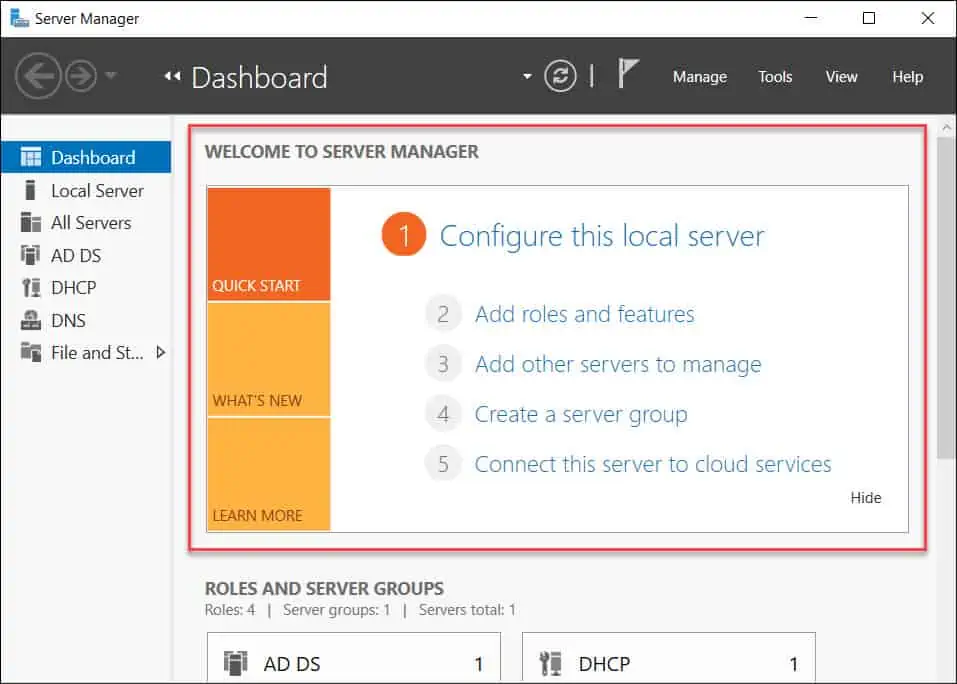Screen dimensions: 957x684
Task: Click the step 5 number circle
Action: 443,464
